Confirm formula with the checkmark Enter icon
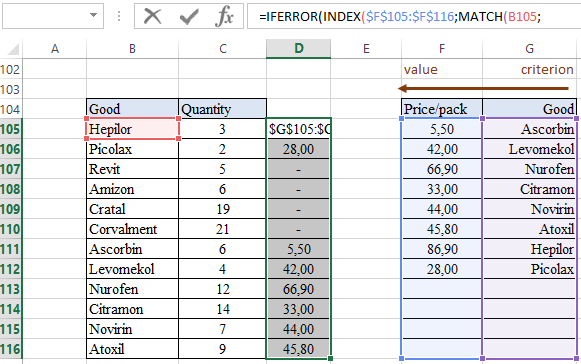Image resolution: width=581 pixels, height=364 pixels. pyautogui.click(x=189, y=17)
